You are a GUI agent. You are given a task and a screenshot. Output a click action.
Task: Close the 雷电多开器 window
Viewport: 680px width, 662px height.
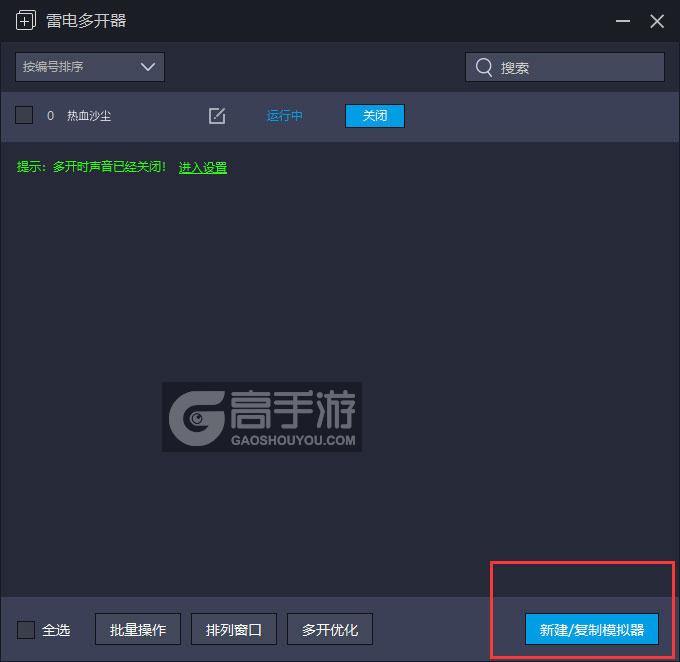coord(657,21)
